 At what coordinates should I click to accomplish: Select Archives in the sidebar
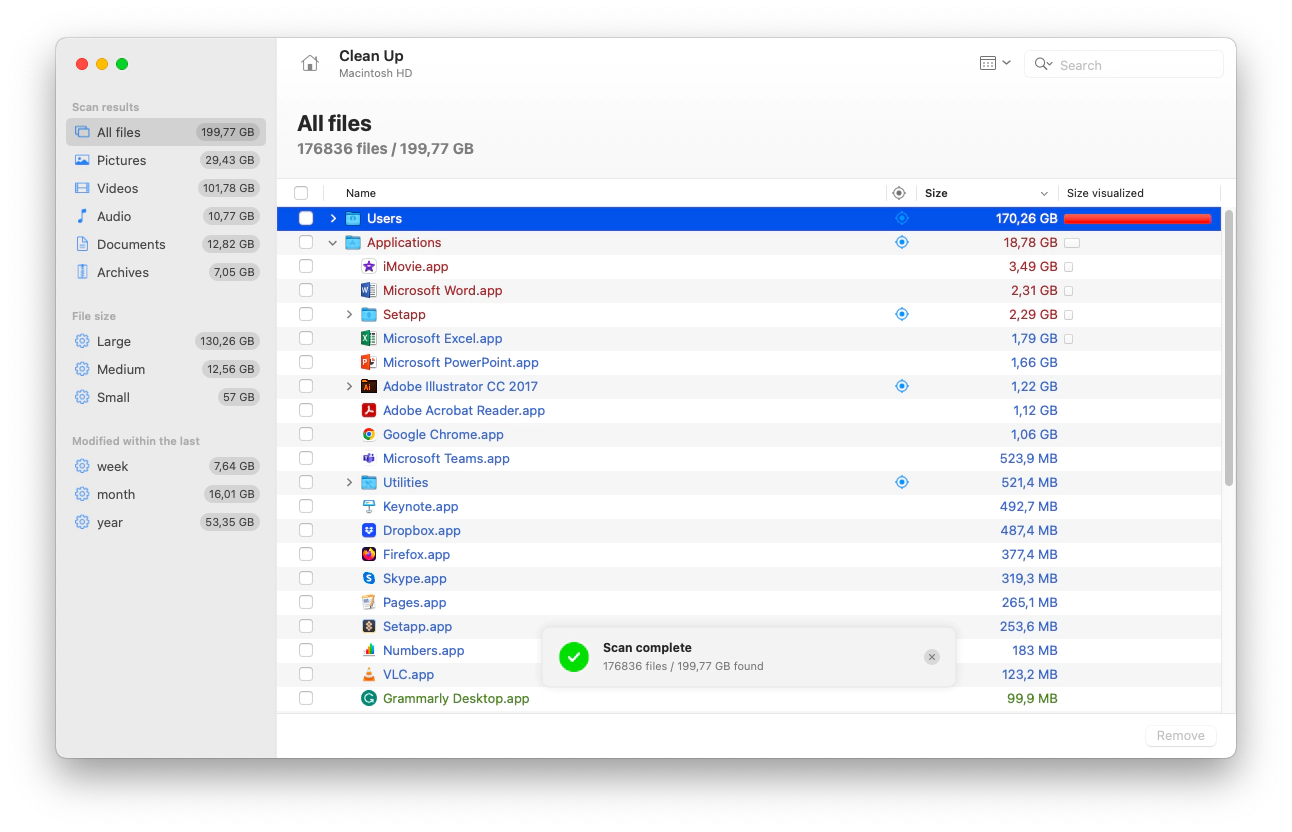[x=166, y=272]
